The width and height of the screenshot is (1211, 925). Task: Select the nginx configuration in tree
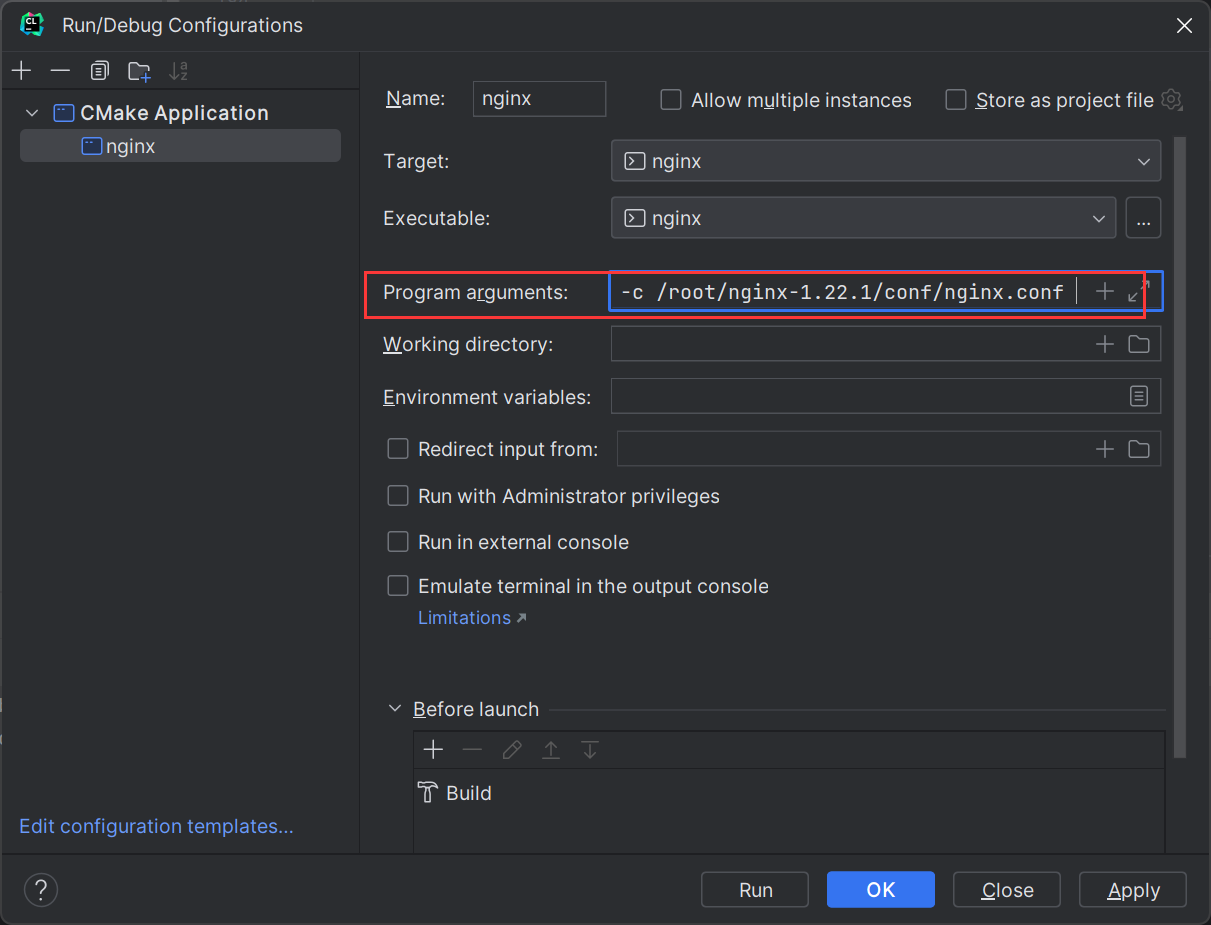tap(180, 146)
